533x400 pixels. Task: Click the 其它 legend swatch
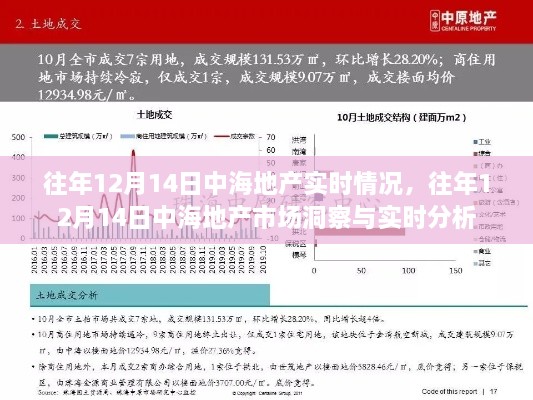(x=475, y=263)
